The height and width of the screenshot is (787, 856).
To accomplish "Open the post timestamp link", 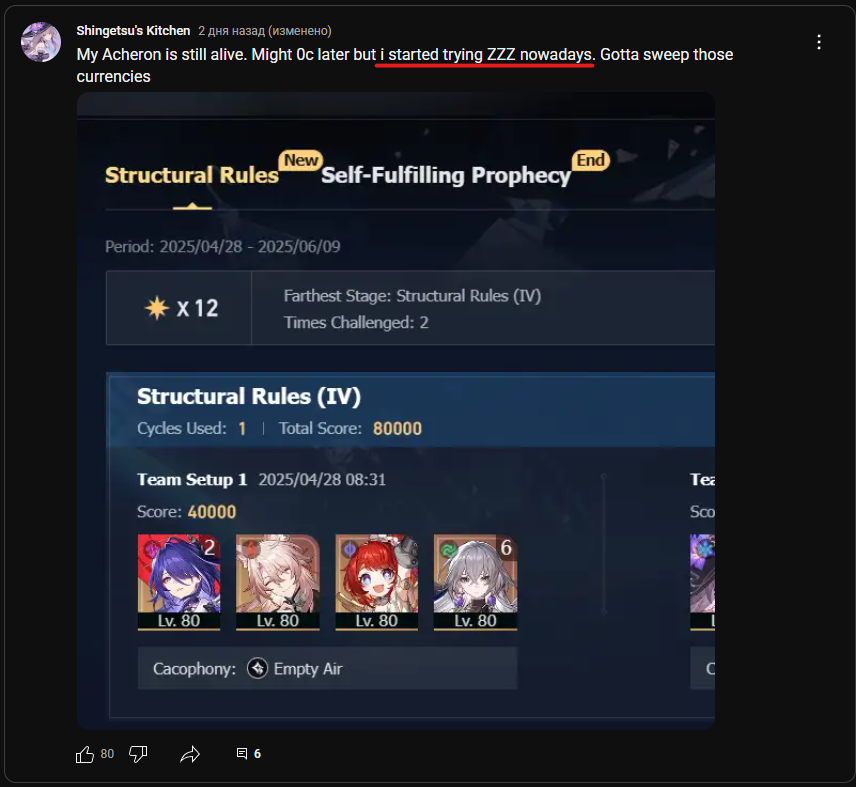I will click(x=264, y=31).
